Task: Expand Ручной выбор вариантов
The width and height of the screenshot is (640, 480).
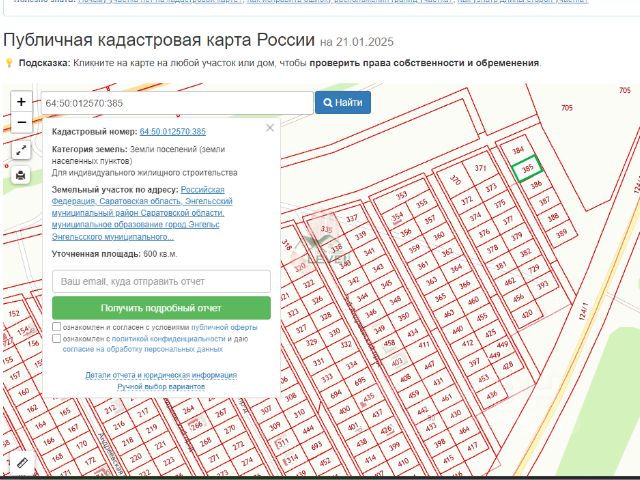Action: [x=161, y=386]
